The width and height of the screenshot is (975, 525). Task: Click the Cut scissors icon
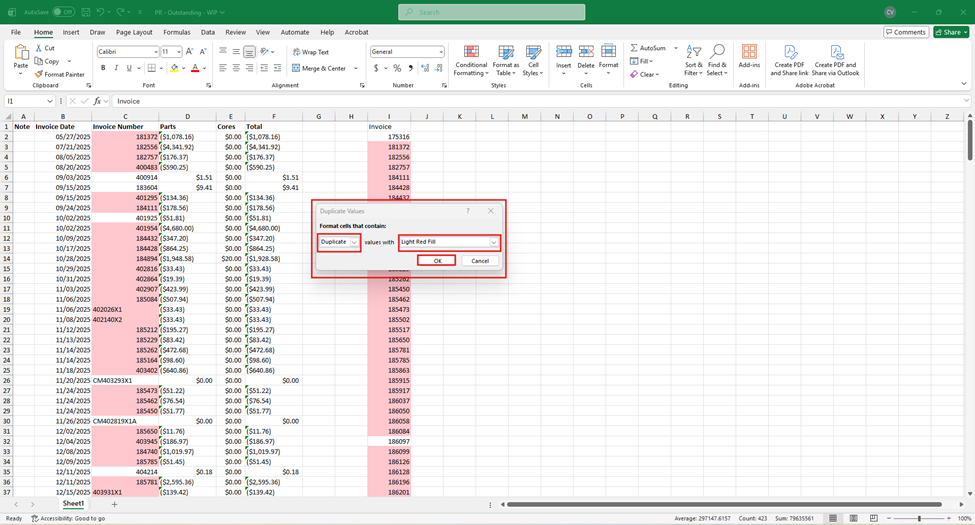(39, 48)
